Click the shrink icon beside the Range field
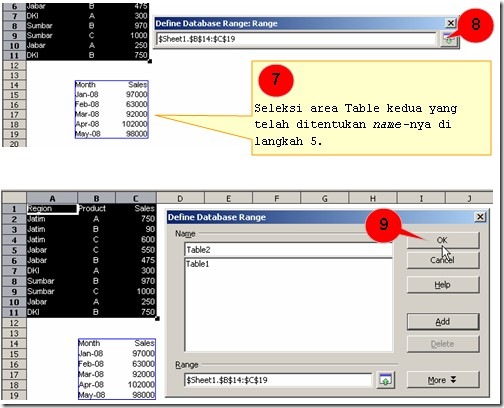This screenshot has width=504, height=408. click(x=385, y=380)
